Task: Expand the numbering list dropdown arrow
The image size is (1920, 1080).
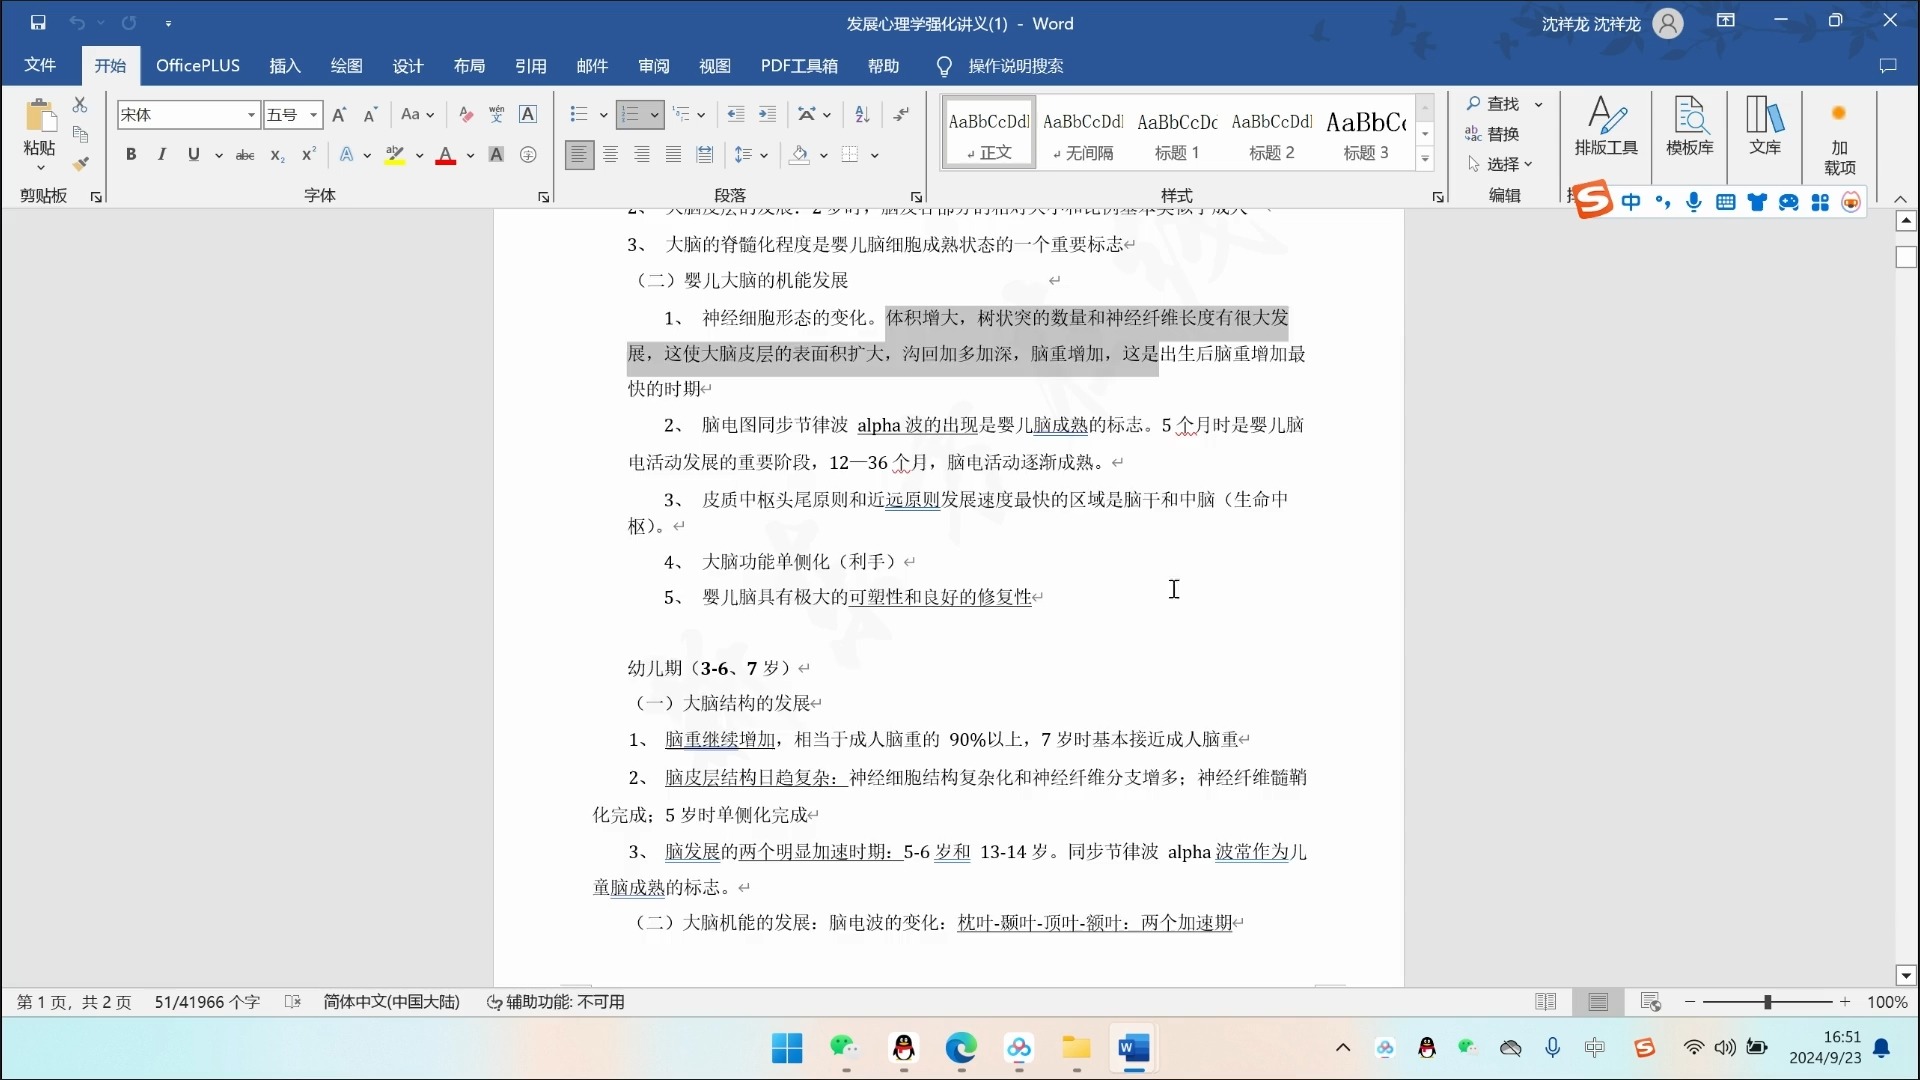Action: [654, 115]
